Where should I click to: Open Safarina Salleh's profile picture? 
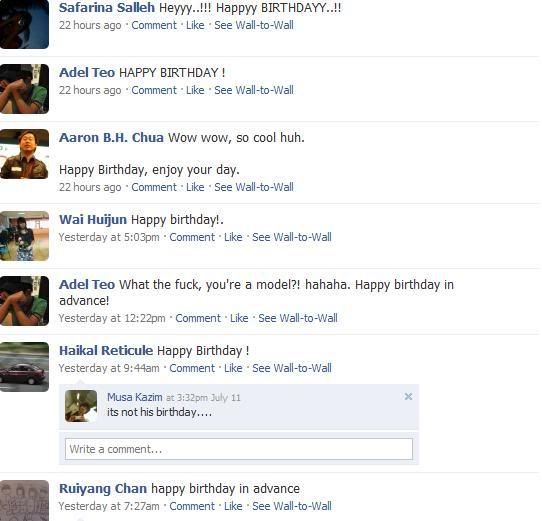[24, 24]
